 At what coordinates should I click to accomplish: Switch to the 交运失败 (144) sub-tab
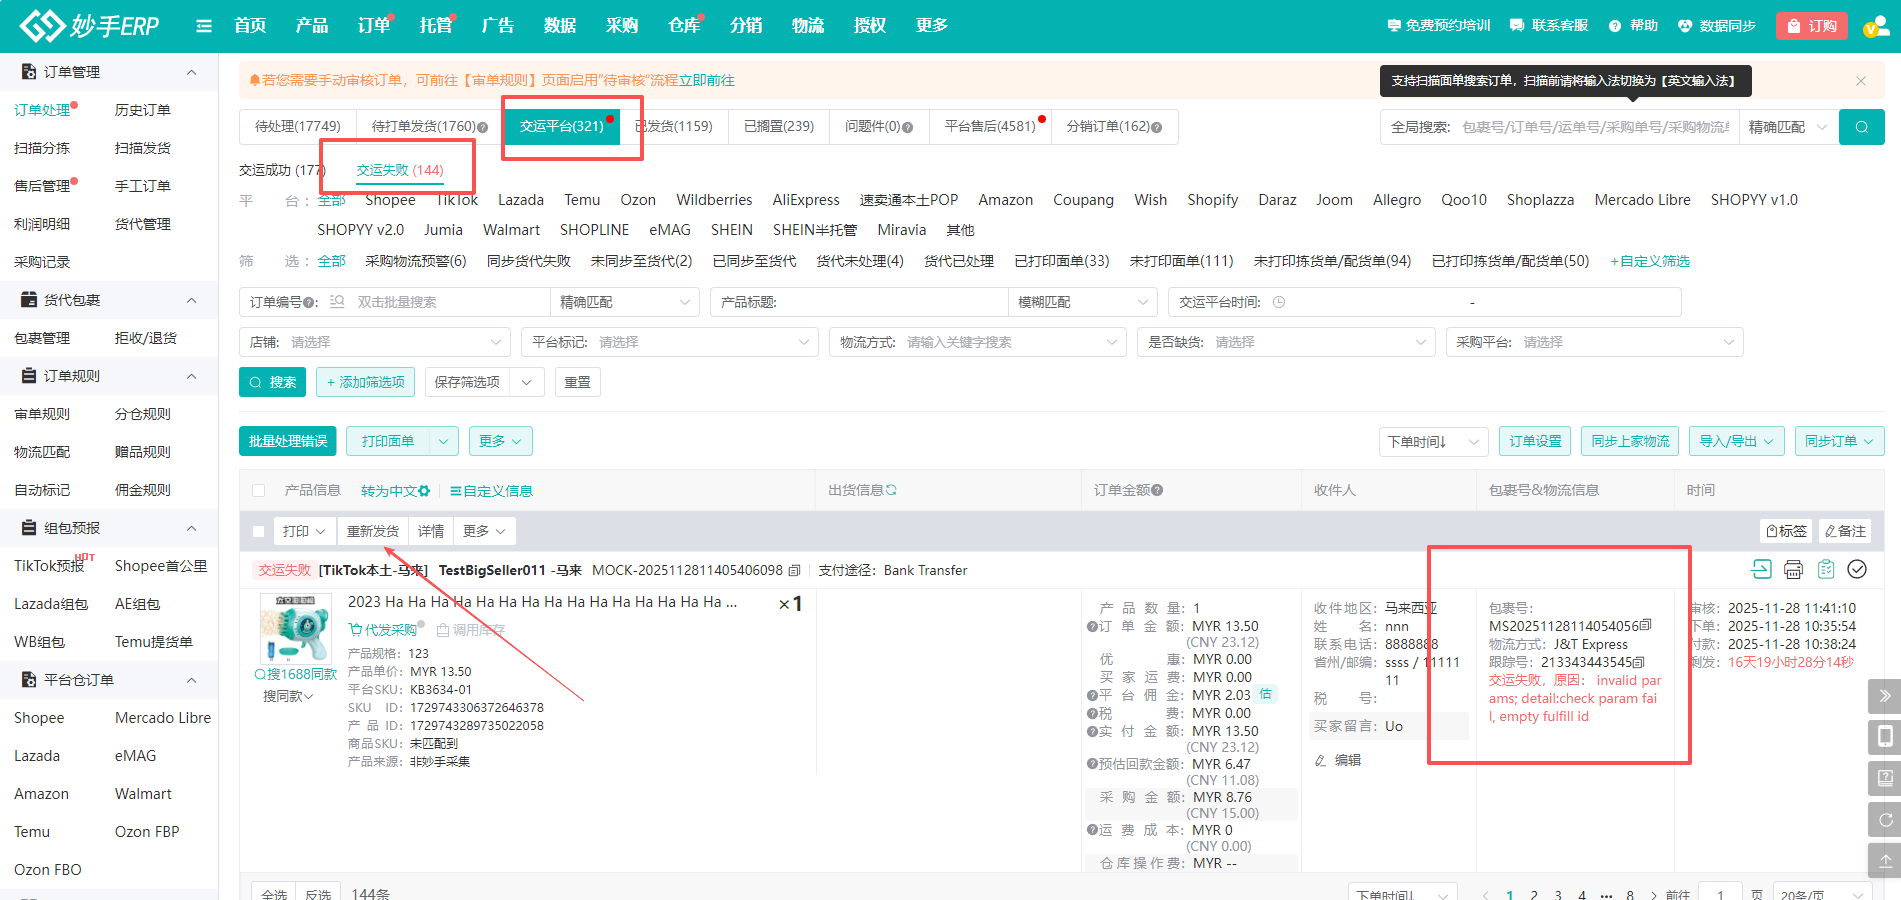tap(399, 170)
